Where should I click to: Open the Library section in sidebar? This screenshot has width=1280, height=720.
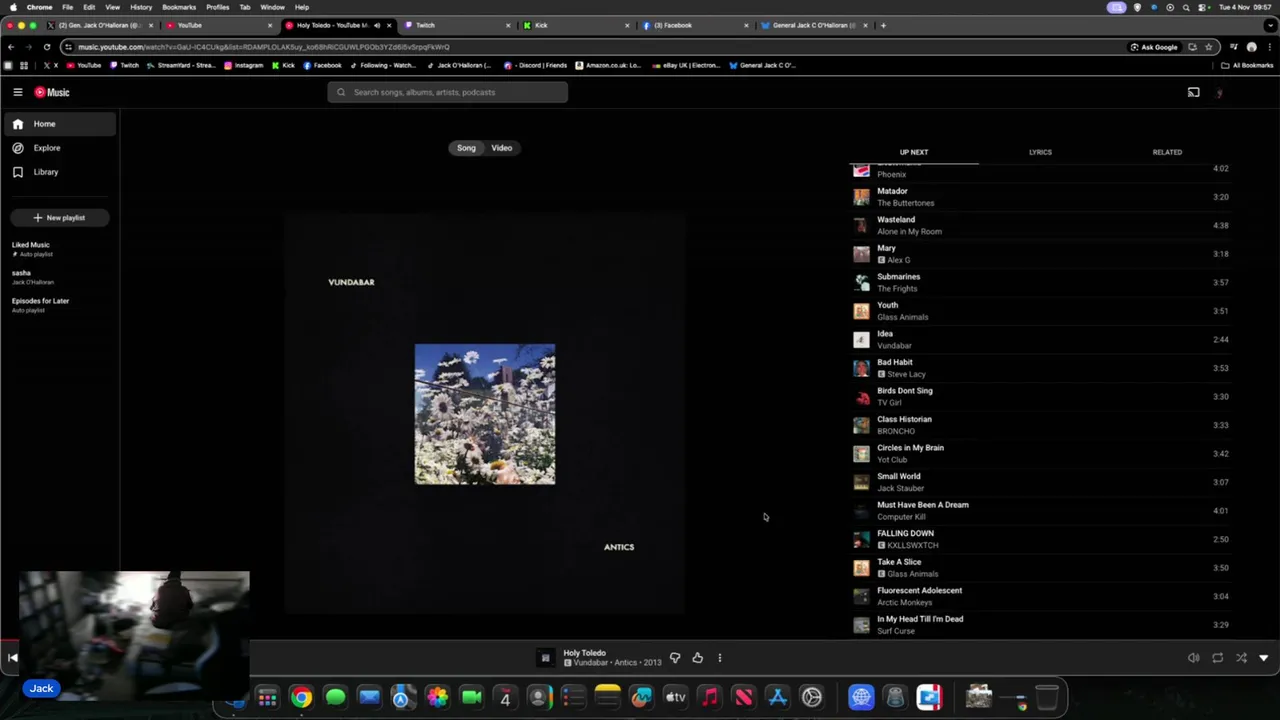pos(58,172)
